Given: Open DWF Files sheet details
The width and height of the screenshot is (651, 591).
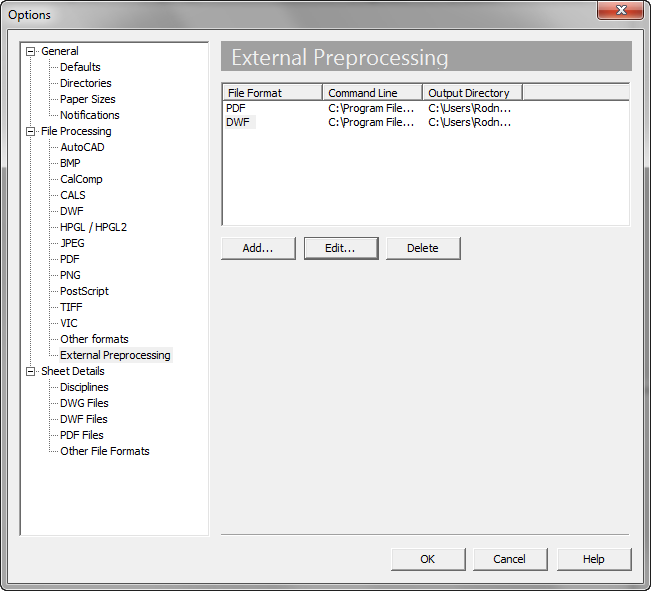Looking at the screenshot, I should tap(84, 419).
